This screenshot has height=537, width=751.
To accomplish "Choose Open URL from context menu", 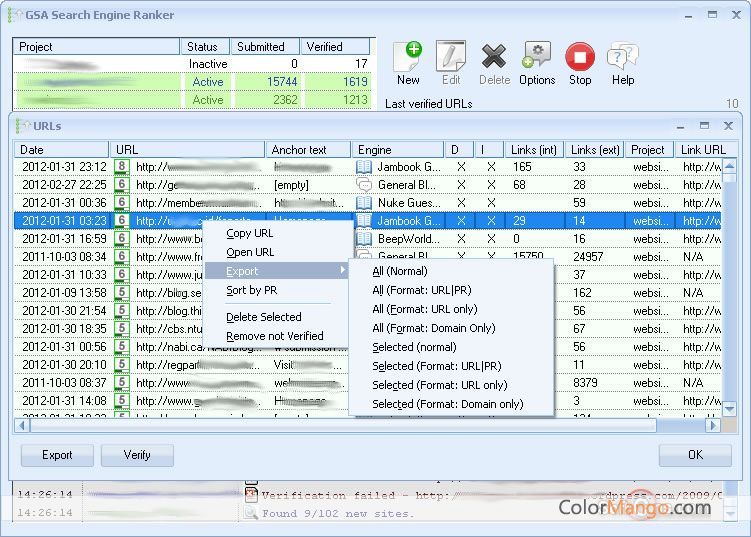I will (250, 252).
